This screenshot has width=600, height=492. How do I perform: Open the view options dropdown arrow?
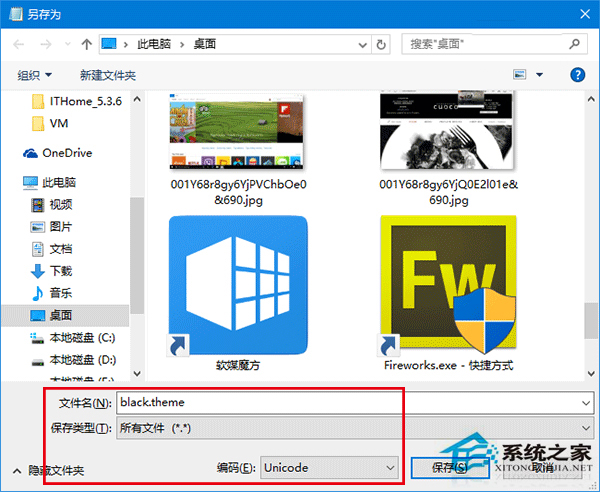(540, 75)
